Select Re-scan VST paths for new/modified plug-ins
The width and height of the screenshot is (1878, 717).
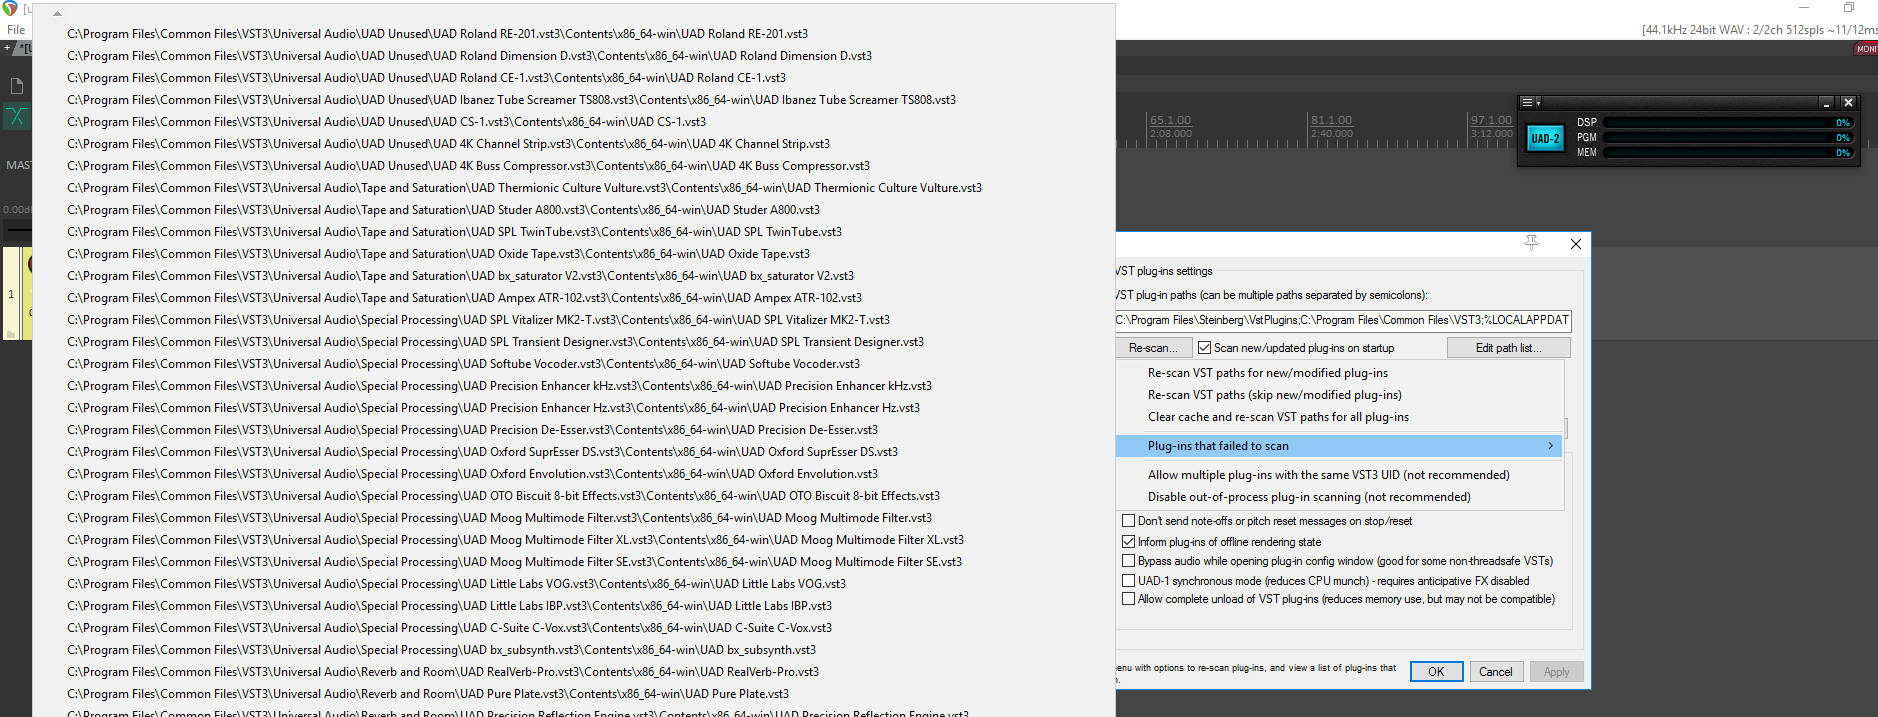tap(1340, 373)
